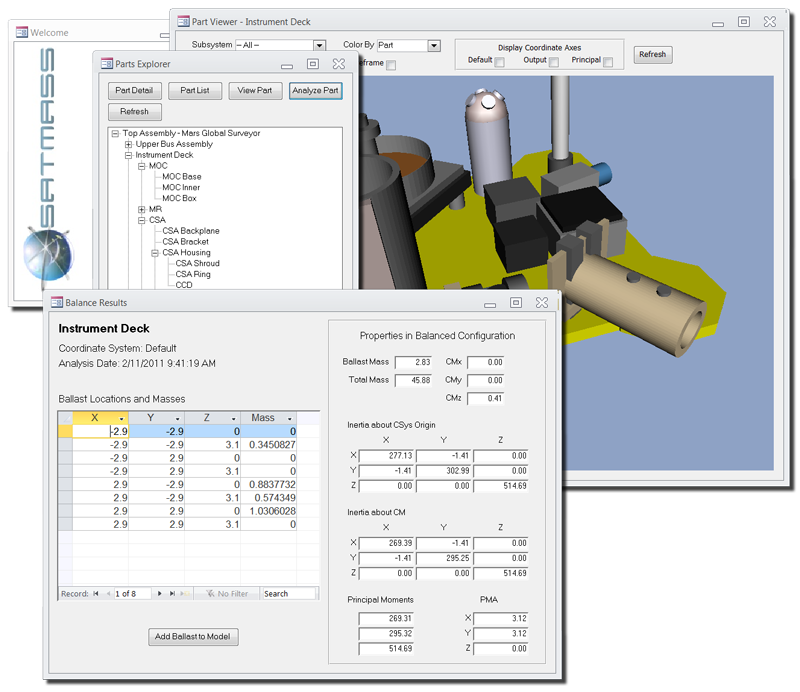Select CSA Bracket in the tree
The height and width of the screenshot is (692, 800).
[x=185, y=241]
